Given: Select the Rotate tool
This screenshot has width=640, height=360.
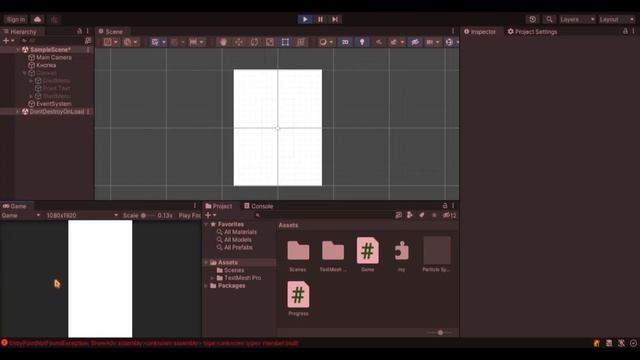Looking at the screenshot, I should tap(254, 42).
